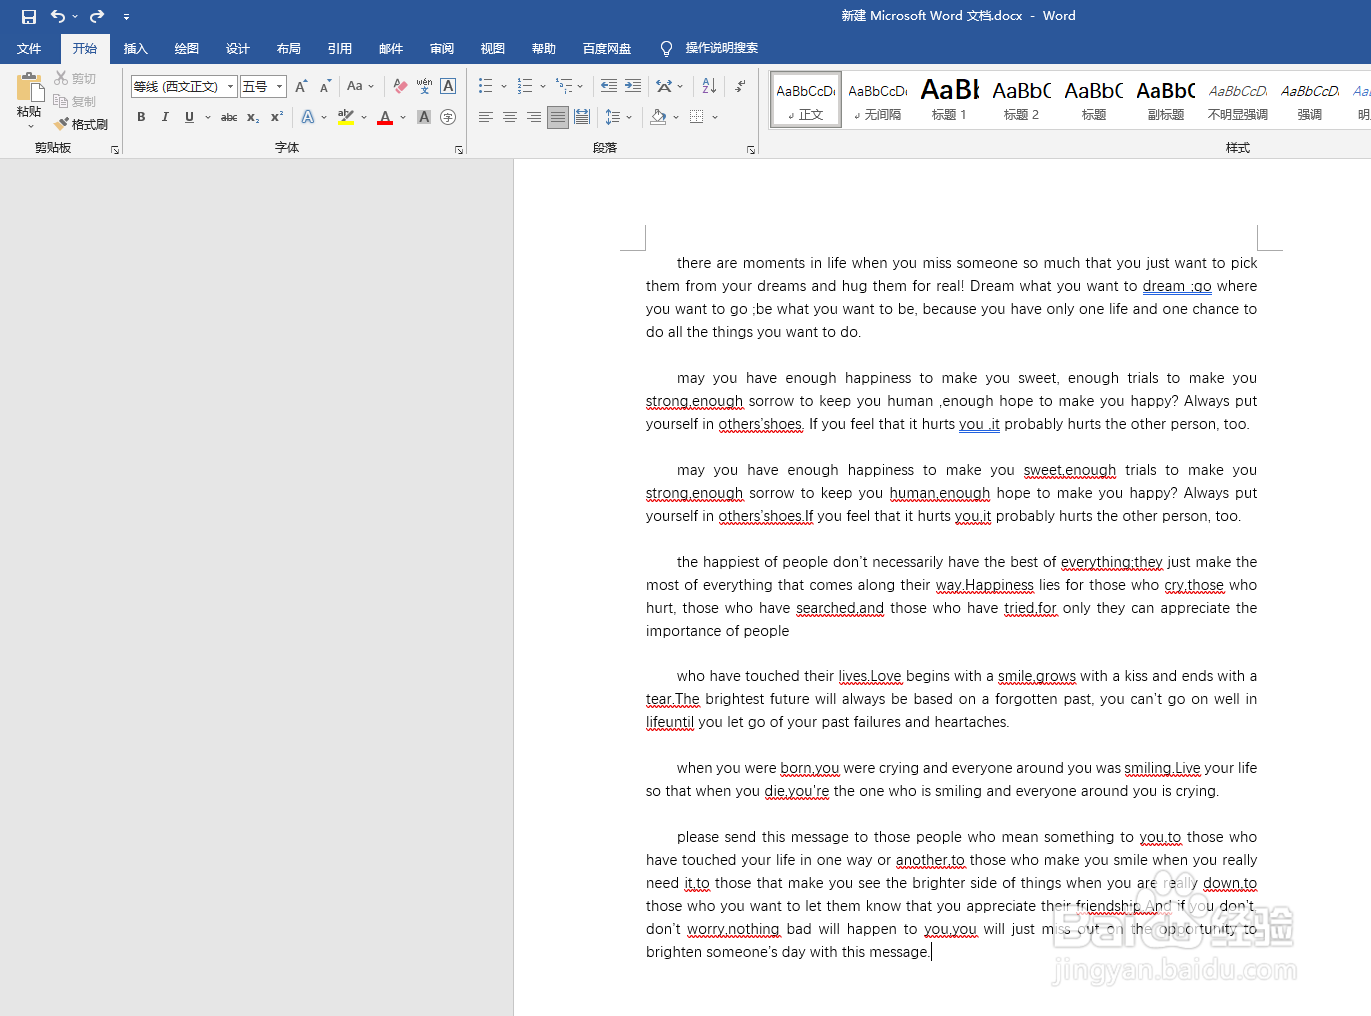The height and width of the screenshot is (1016, 1371).
Task: Click the Redo arrow icon
Action: (x=97, y=16)
